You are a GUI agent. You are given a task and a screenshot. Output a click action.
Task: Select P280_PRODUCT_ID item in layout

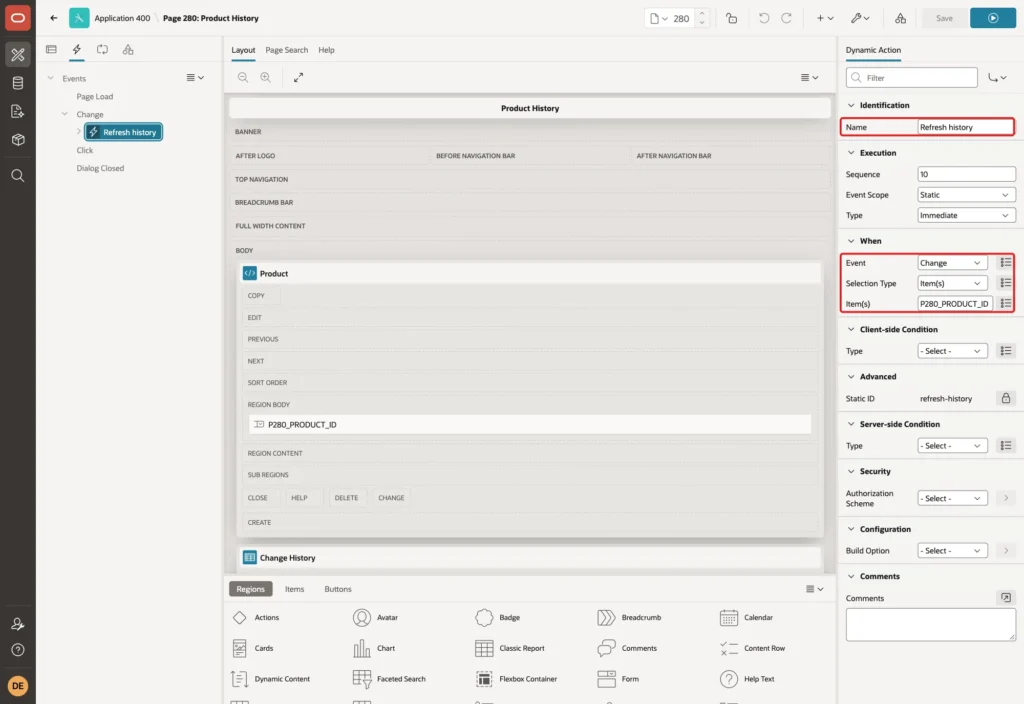(x=530, y=424)
